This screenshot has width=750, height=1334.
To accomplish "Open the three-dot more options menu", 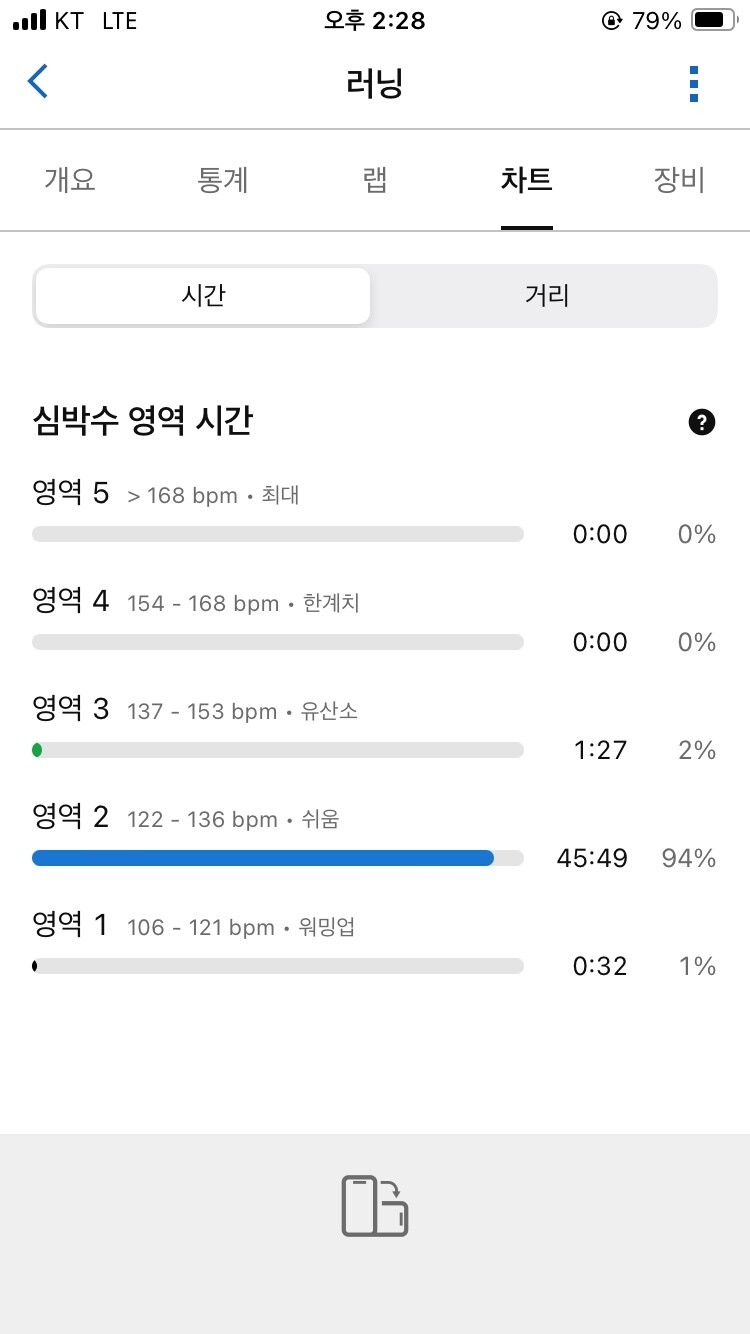I will 694,84.
